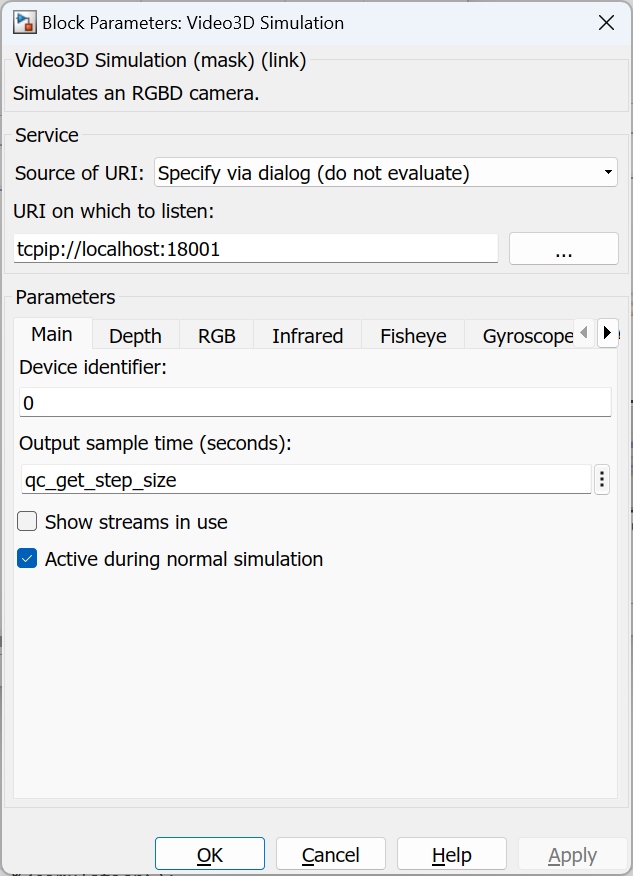633x876 pixels.
Task: Click the Apply button
Action: (x=572, y=854)
